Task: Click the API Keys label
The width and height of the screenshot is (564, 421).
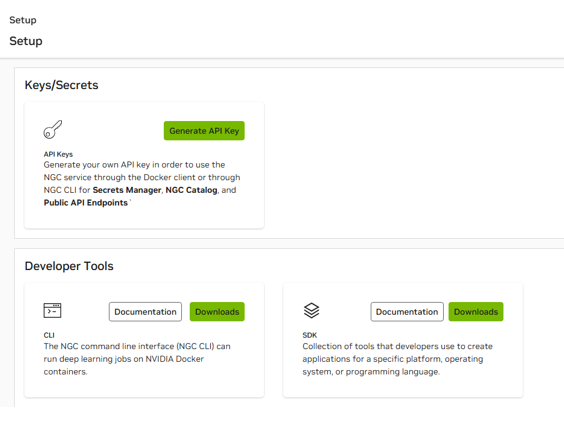Action: (x=58, y=154)
